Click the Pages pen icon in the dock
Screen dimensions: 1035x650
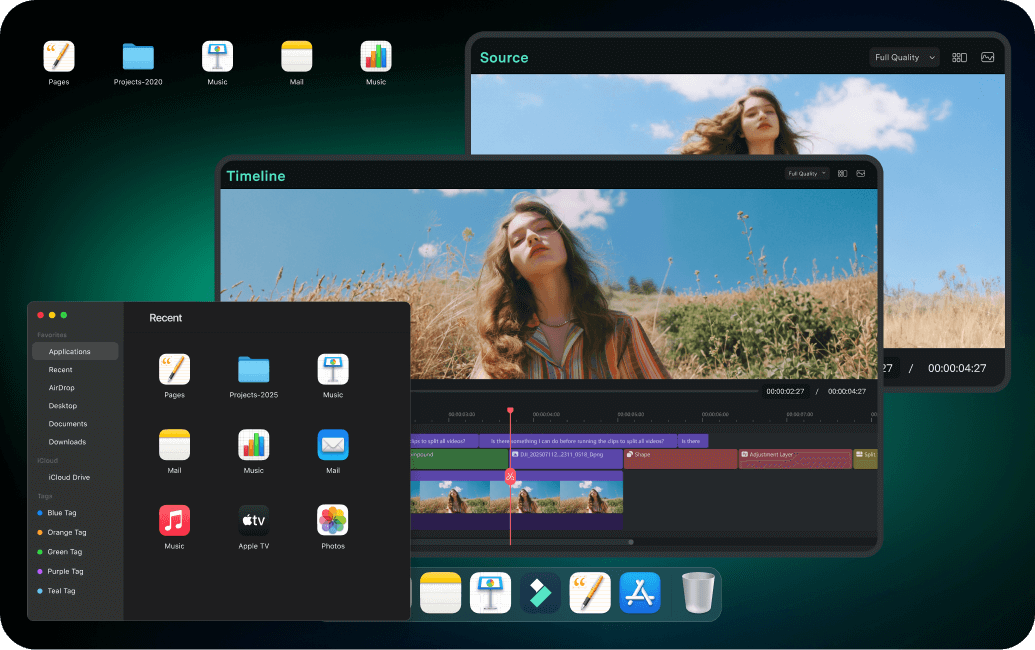(589, 593)
